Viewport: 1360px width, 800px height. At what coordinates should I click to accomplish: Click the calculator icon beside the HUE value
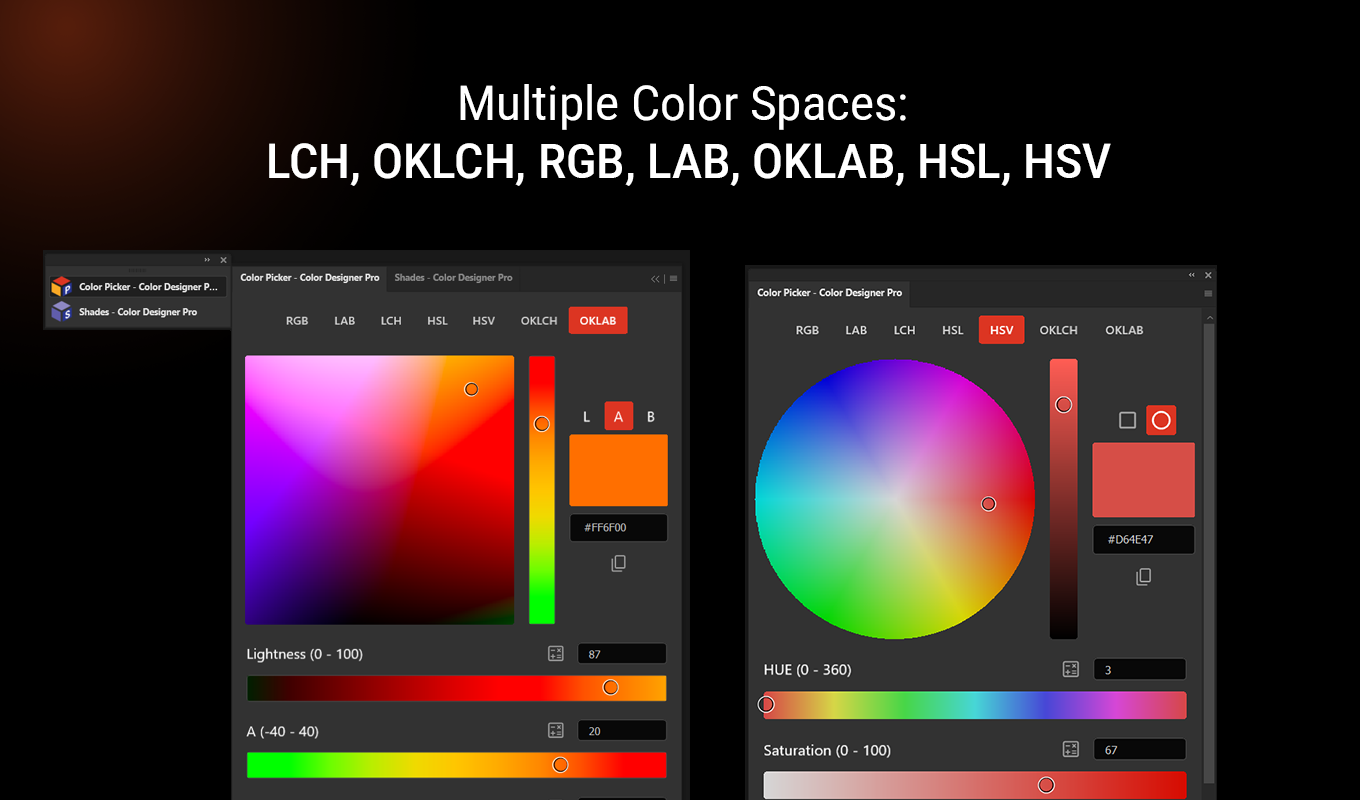tap(1070, 669)
